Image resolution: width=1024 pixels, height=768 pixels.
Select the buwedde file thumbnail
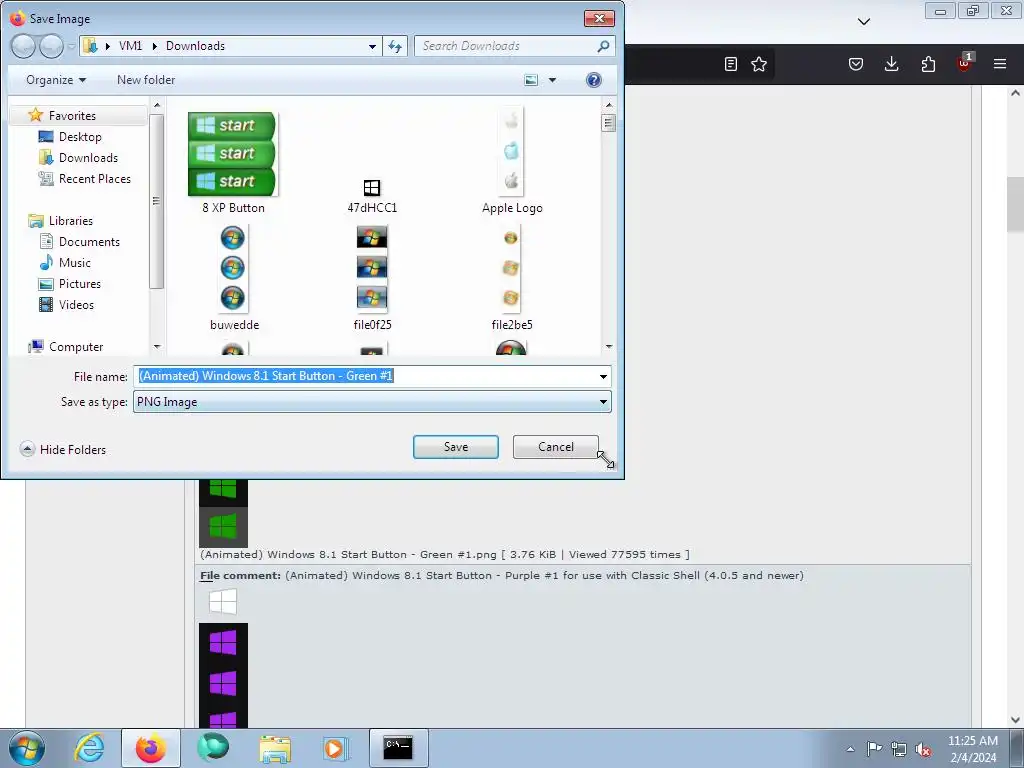click(233, 267)
